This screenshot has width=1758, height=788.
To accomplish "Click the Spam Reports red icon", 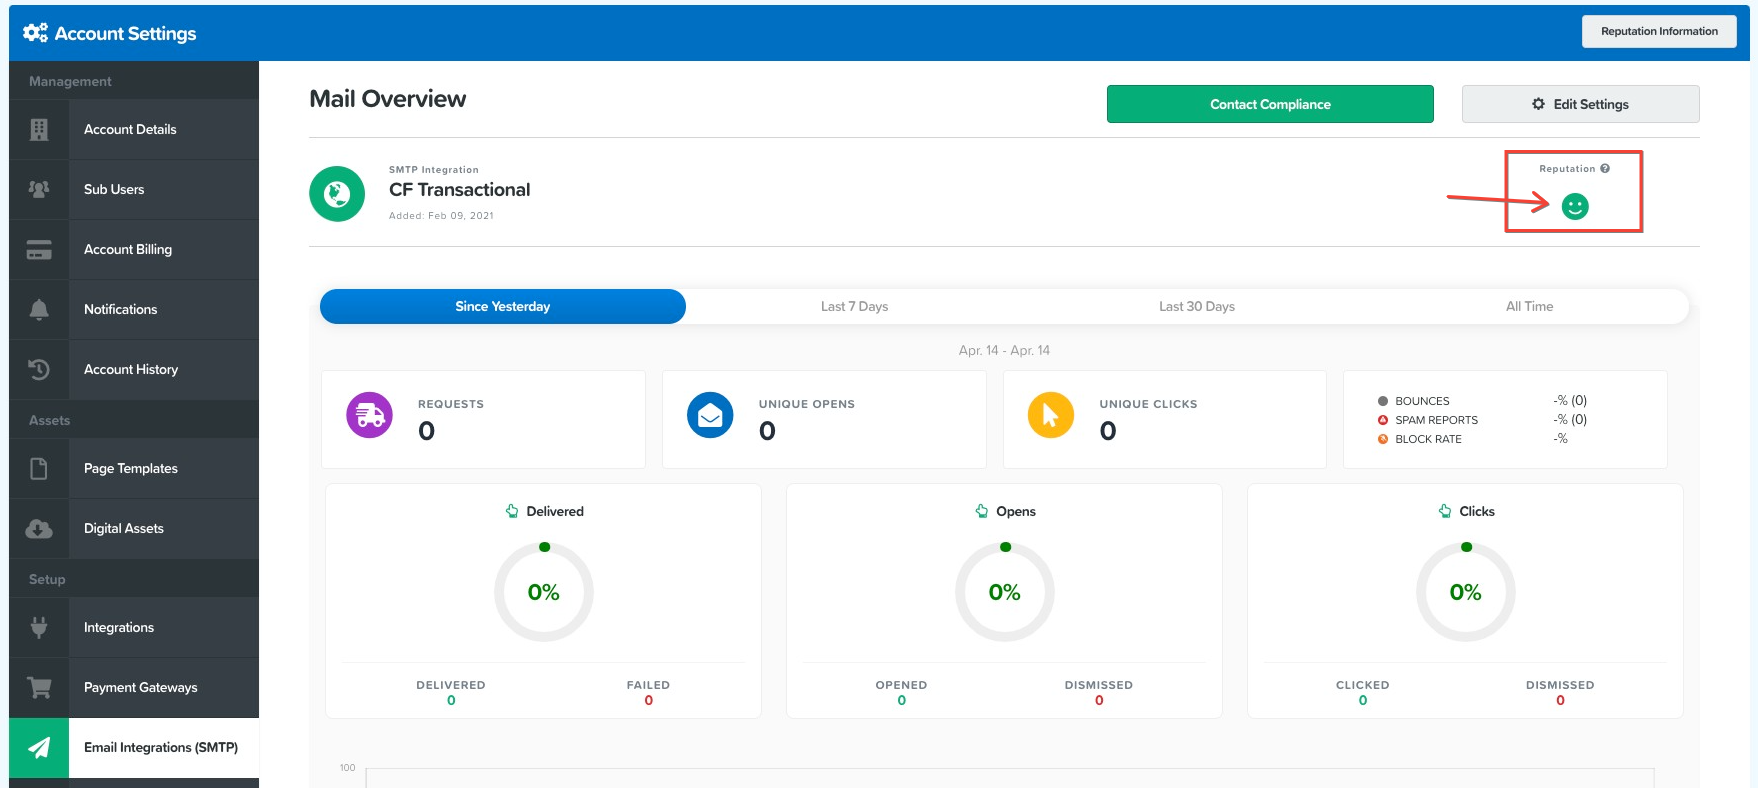I will [1383, 420].
